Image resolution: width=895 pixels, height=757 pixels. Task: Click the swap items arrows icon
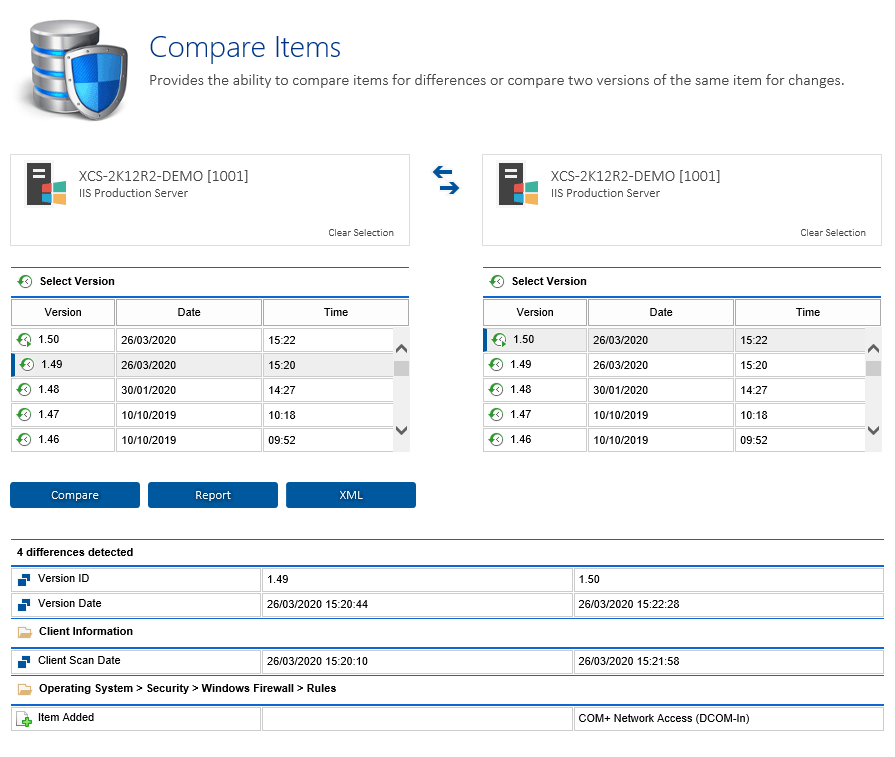(x=446, y=180)
